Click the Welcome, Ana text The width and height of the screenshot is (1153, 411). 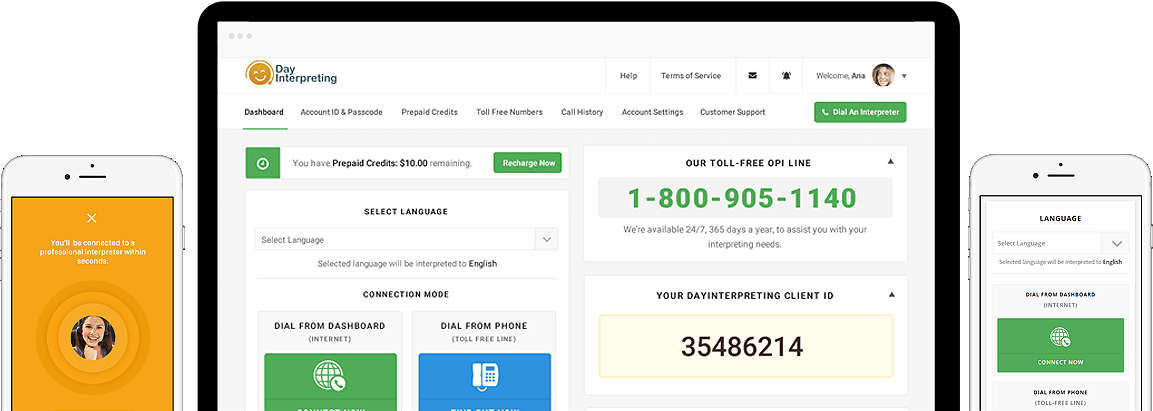point(840,76)
